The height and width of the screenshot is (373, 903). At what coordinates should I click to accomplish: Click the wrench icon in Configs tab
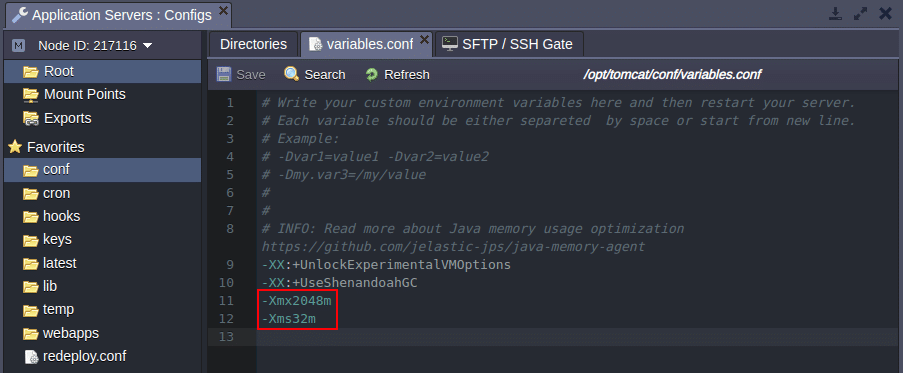tap(20, 15)
